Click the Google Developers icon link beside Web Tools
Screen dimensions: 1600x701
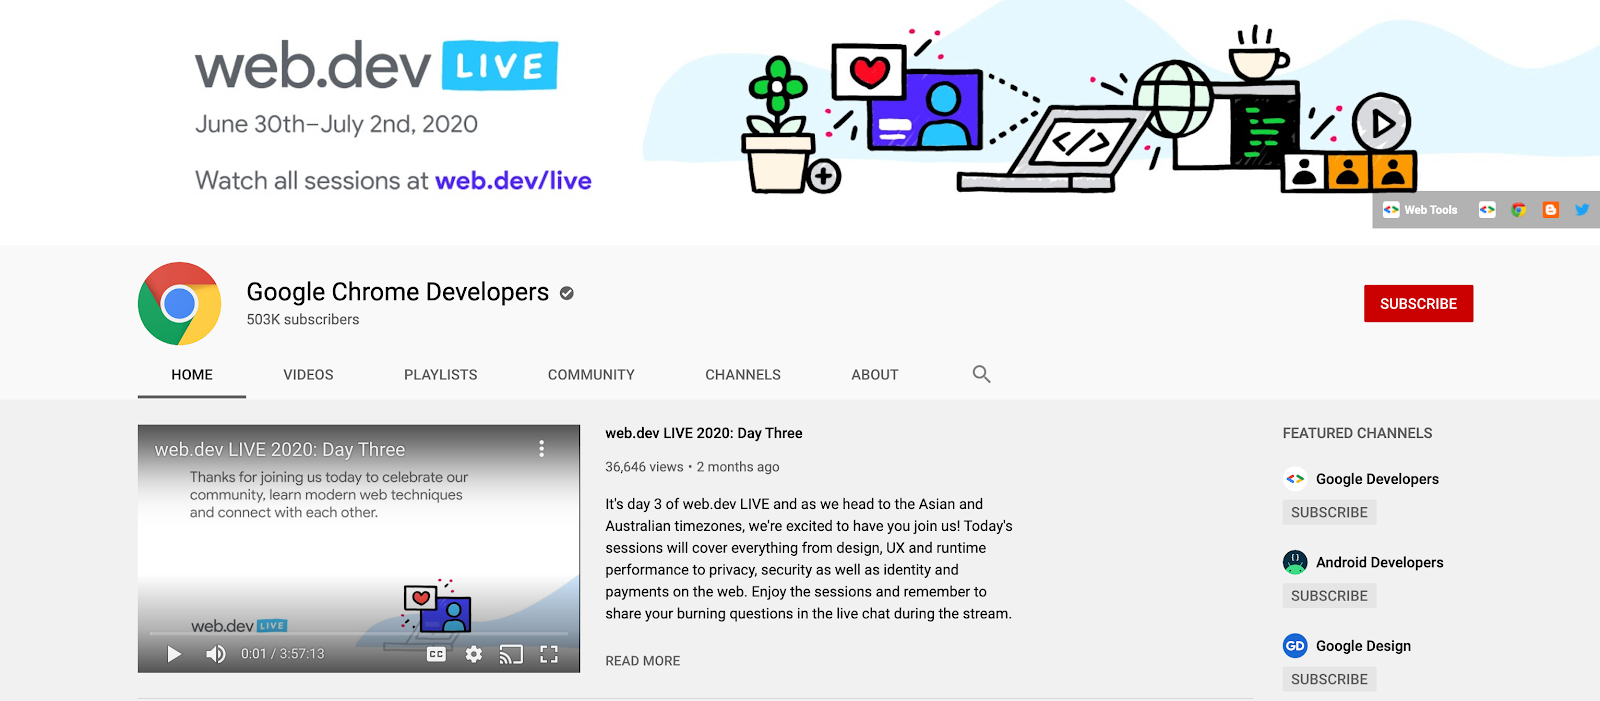pyautogui.click(x=1487, y=210)
